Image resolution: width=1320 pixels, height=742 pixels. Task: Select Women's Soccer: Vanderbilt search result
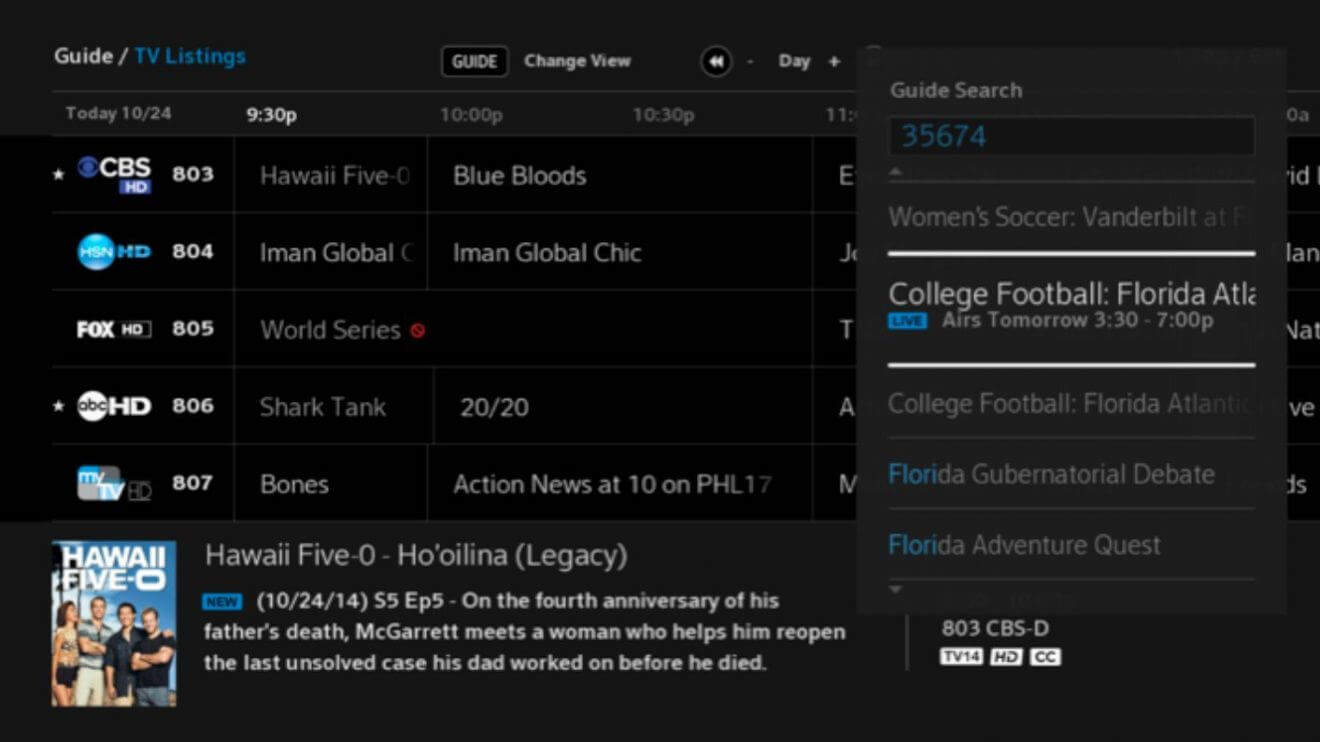[1071, 217]
